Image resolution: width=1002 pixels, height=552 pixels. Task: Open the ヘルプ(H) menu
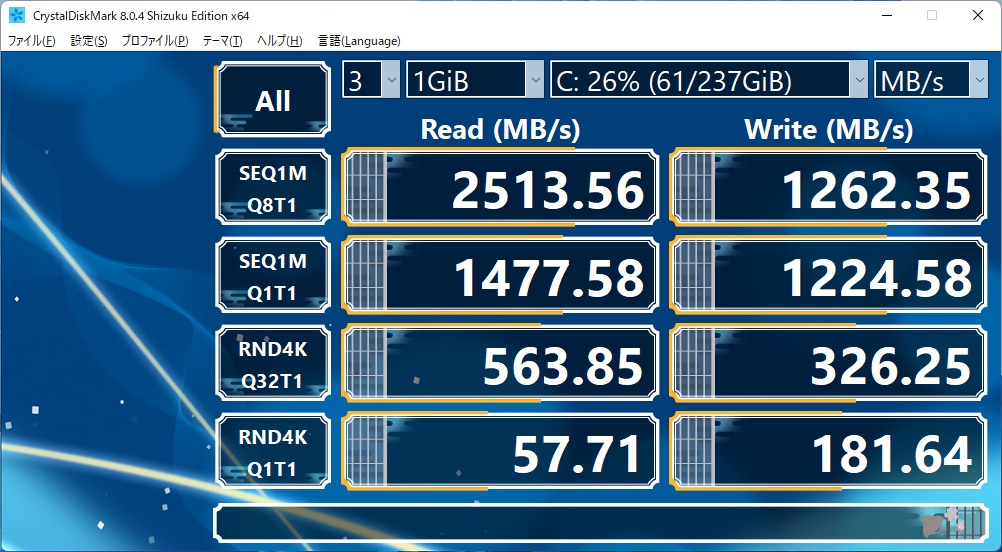click(x=279, y=41)
